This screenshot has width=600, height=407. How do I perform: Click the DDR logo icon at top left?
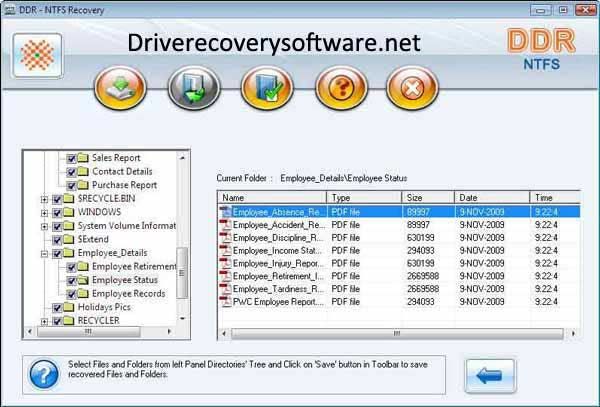tap(37, 55)
